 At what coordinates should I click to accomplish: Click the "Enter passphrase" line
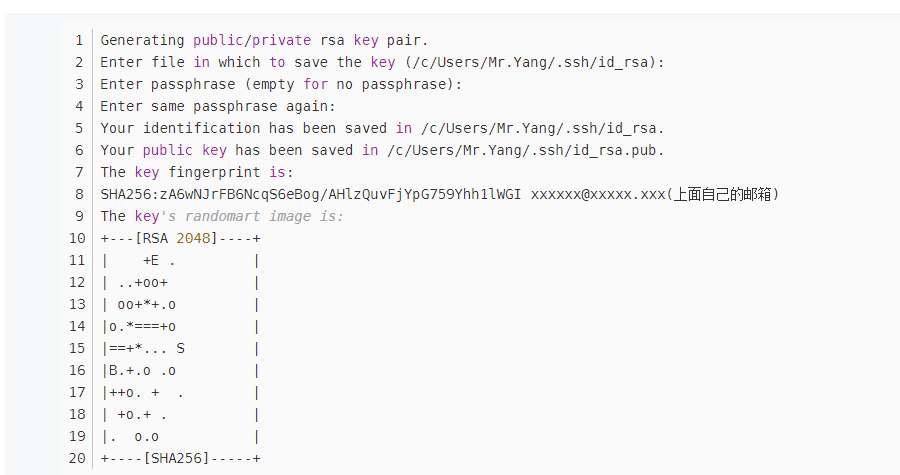click(281, 84)
